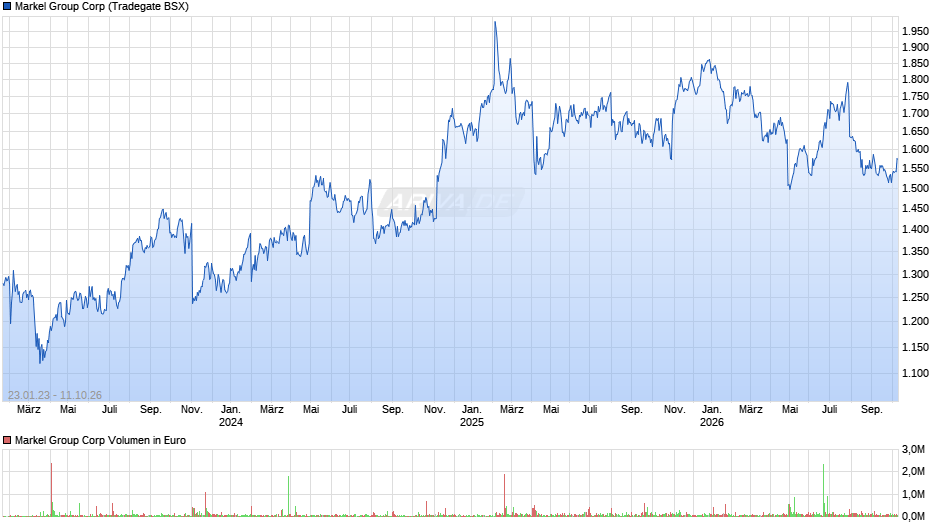Click the 'Jan.' label above 2024

coord(231,409)
